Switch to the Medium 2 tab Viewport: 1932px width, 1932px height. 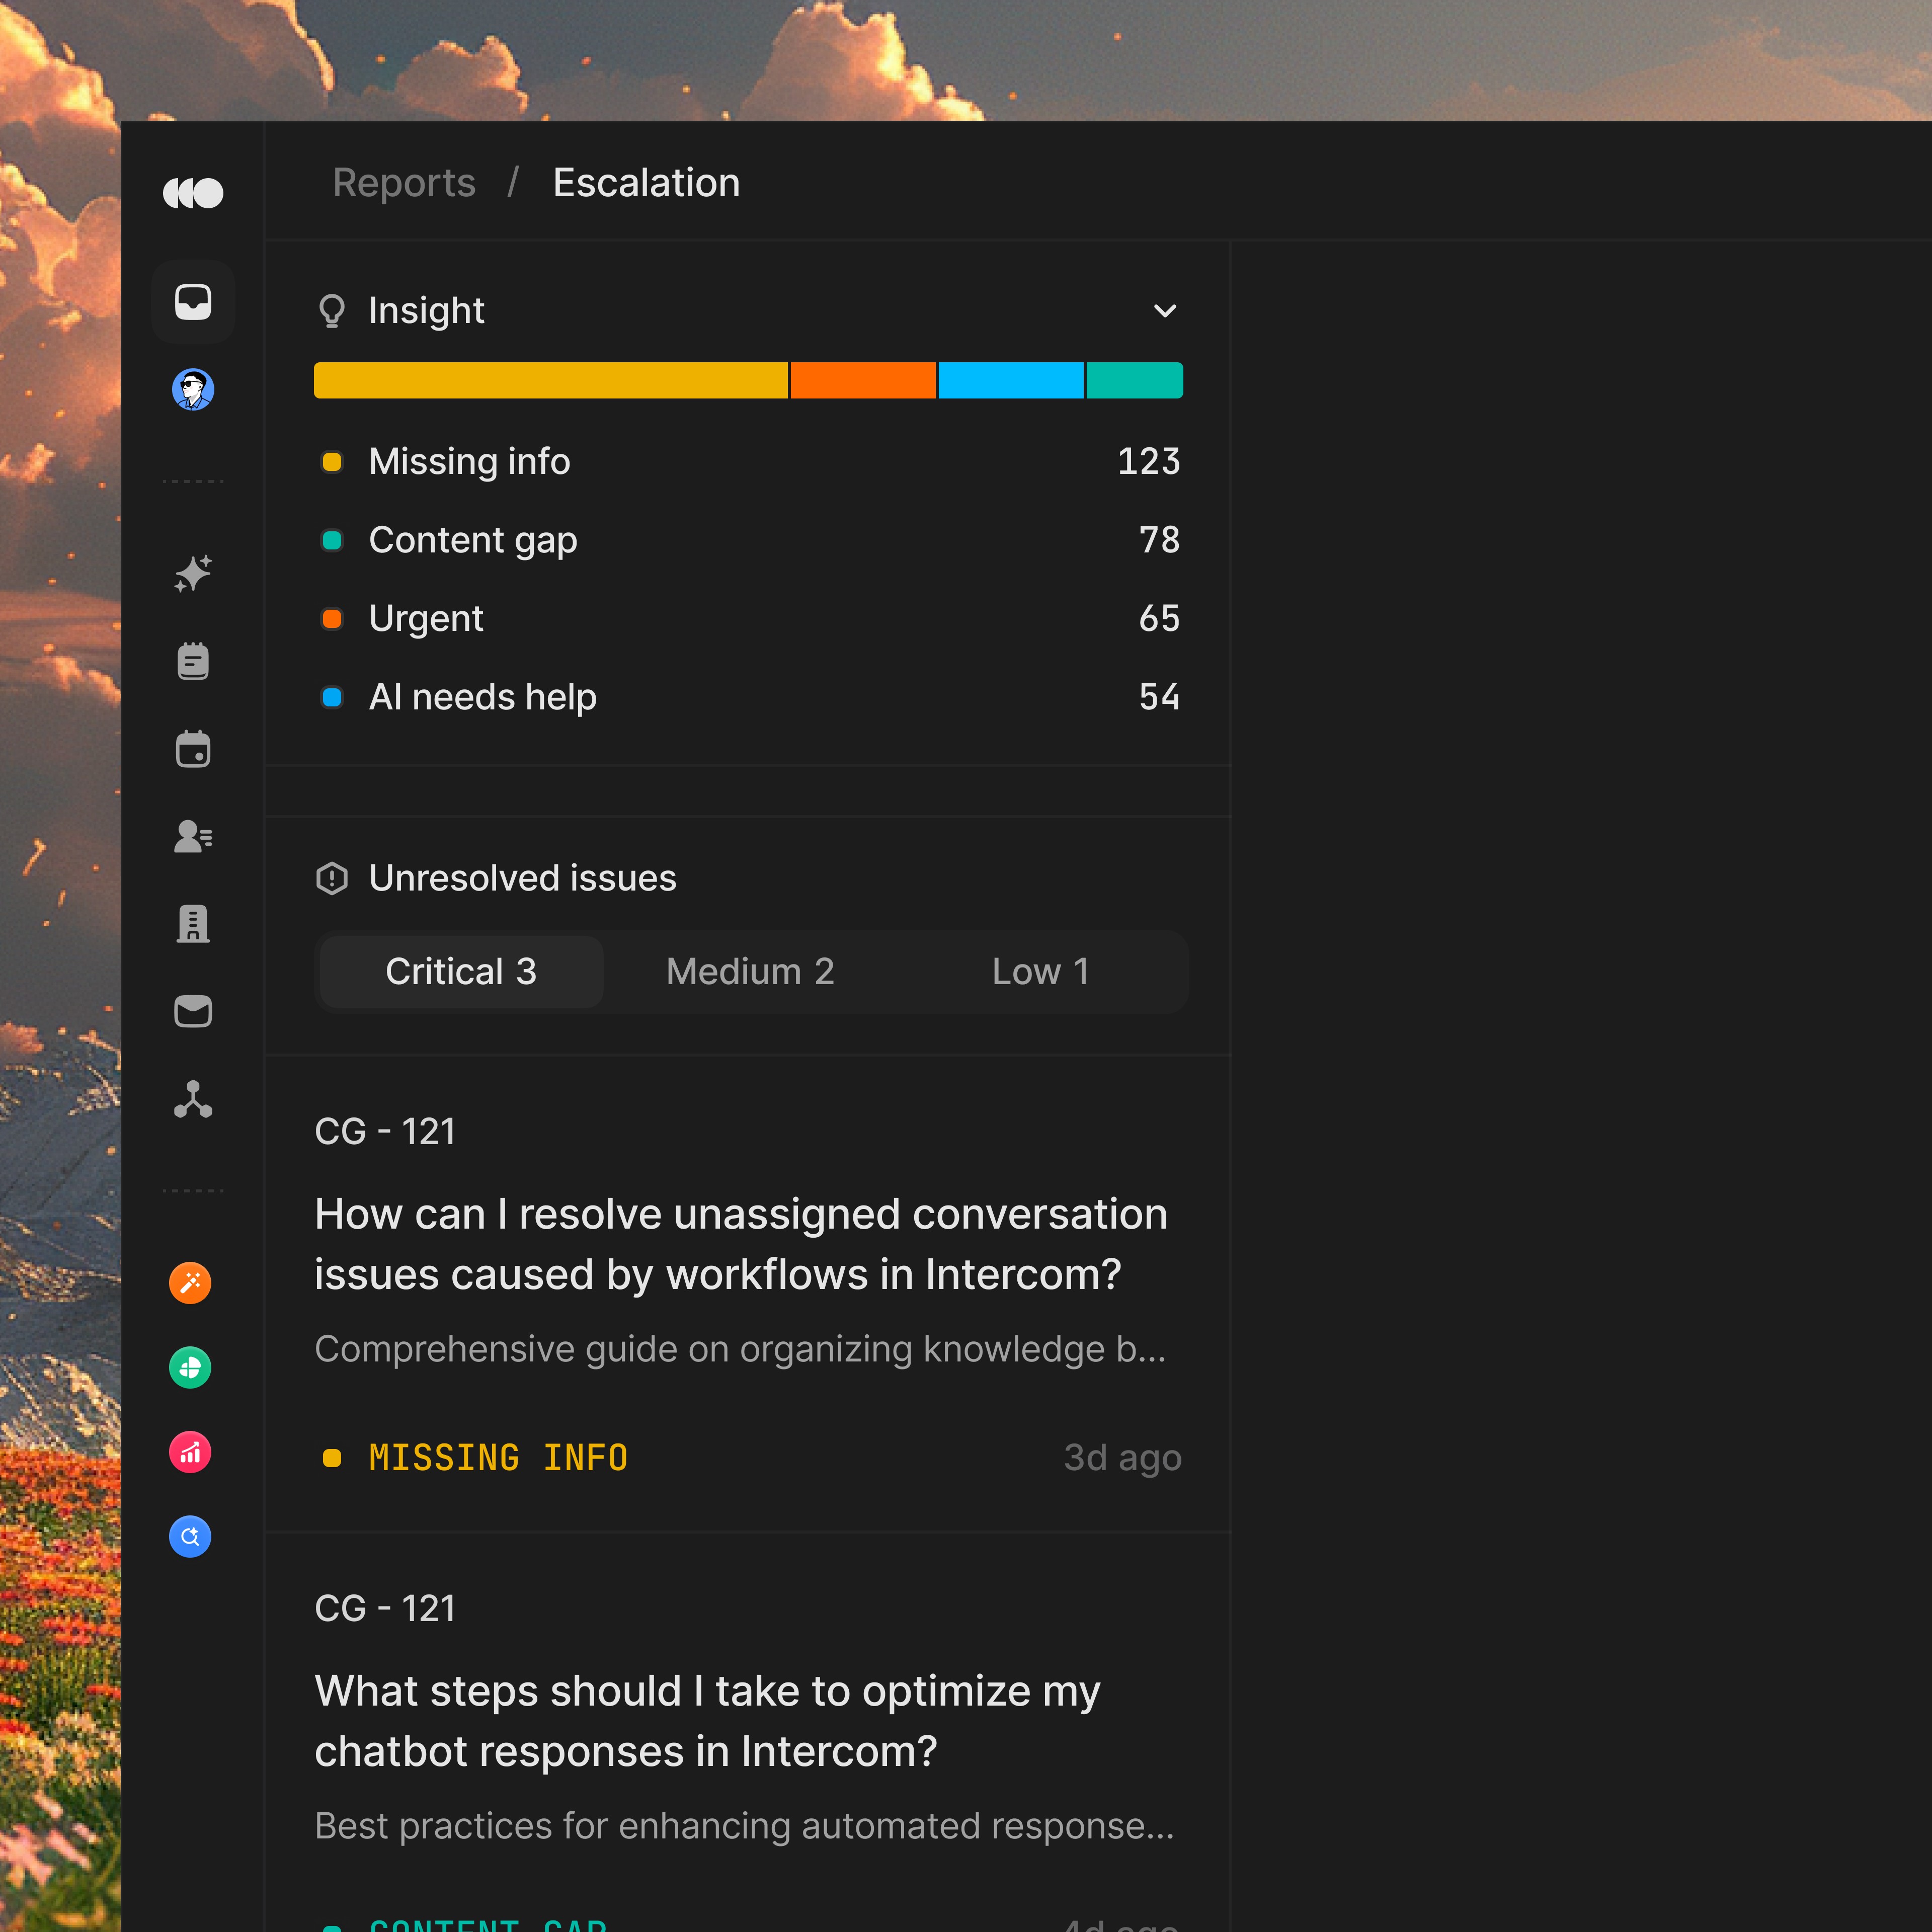click(x=750, y=972)
